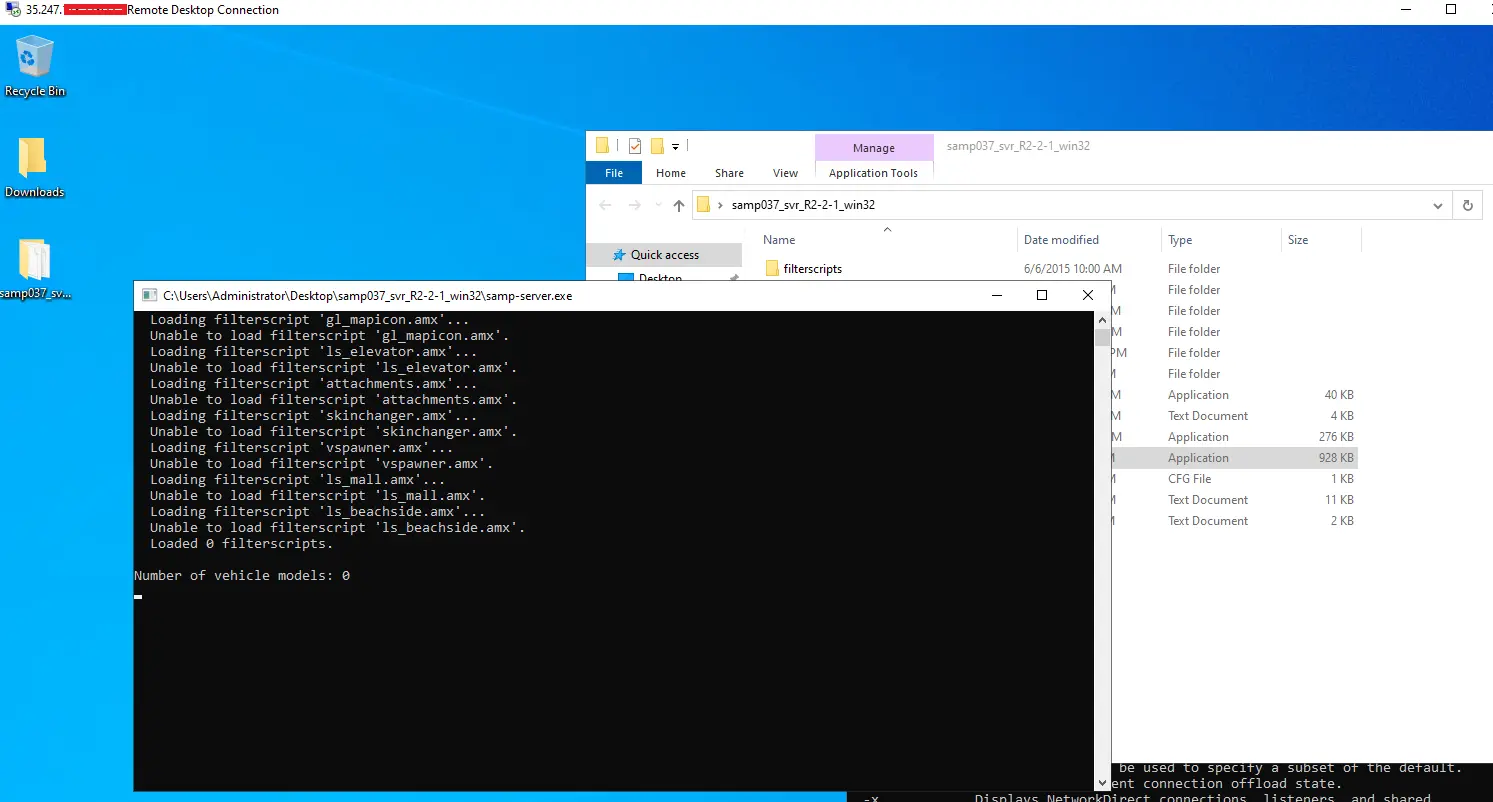Image resolution: width=1493 pixels, height=802 pixels.
Task: Switch to the Home ribbon tab
Action: (x=671, y=173)
